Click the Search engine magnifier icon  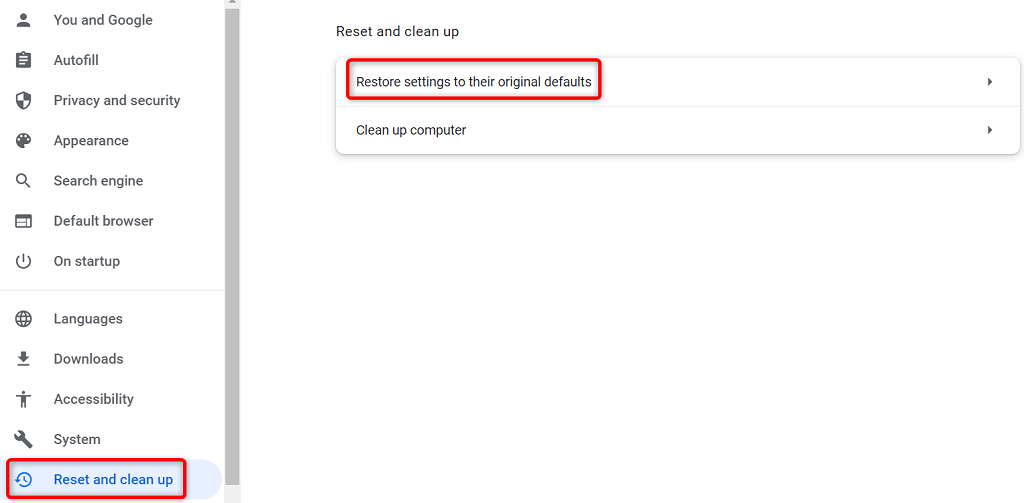[x=23, y=181]
